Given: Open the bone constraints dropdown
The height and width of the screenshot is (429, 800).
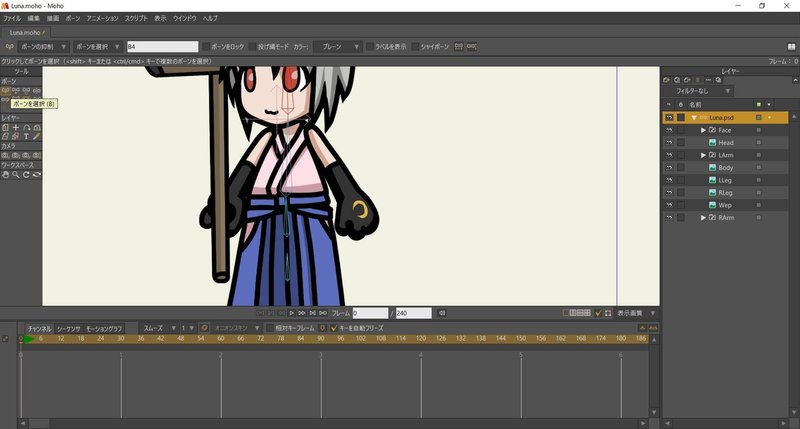Looking at the screenshot, I should 43,46.
